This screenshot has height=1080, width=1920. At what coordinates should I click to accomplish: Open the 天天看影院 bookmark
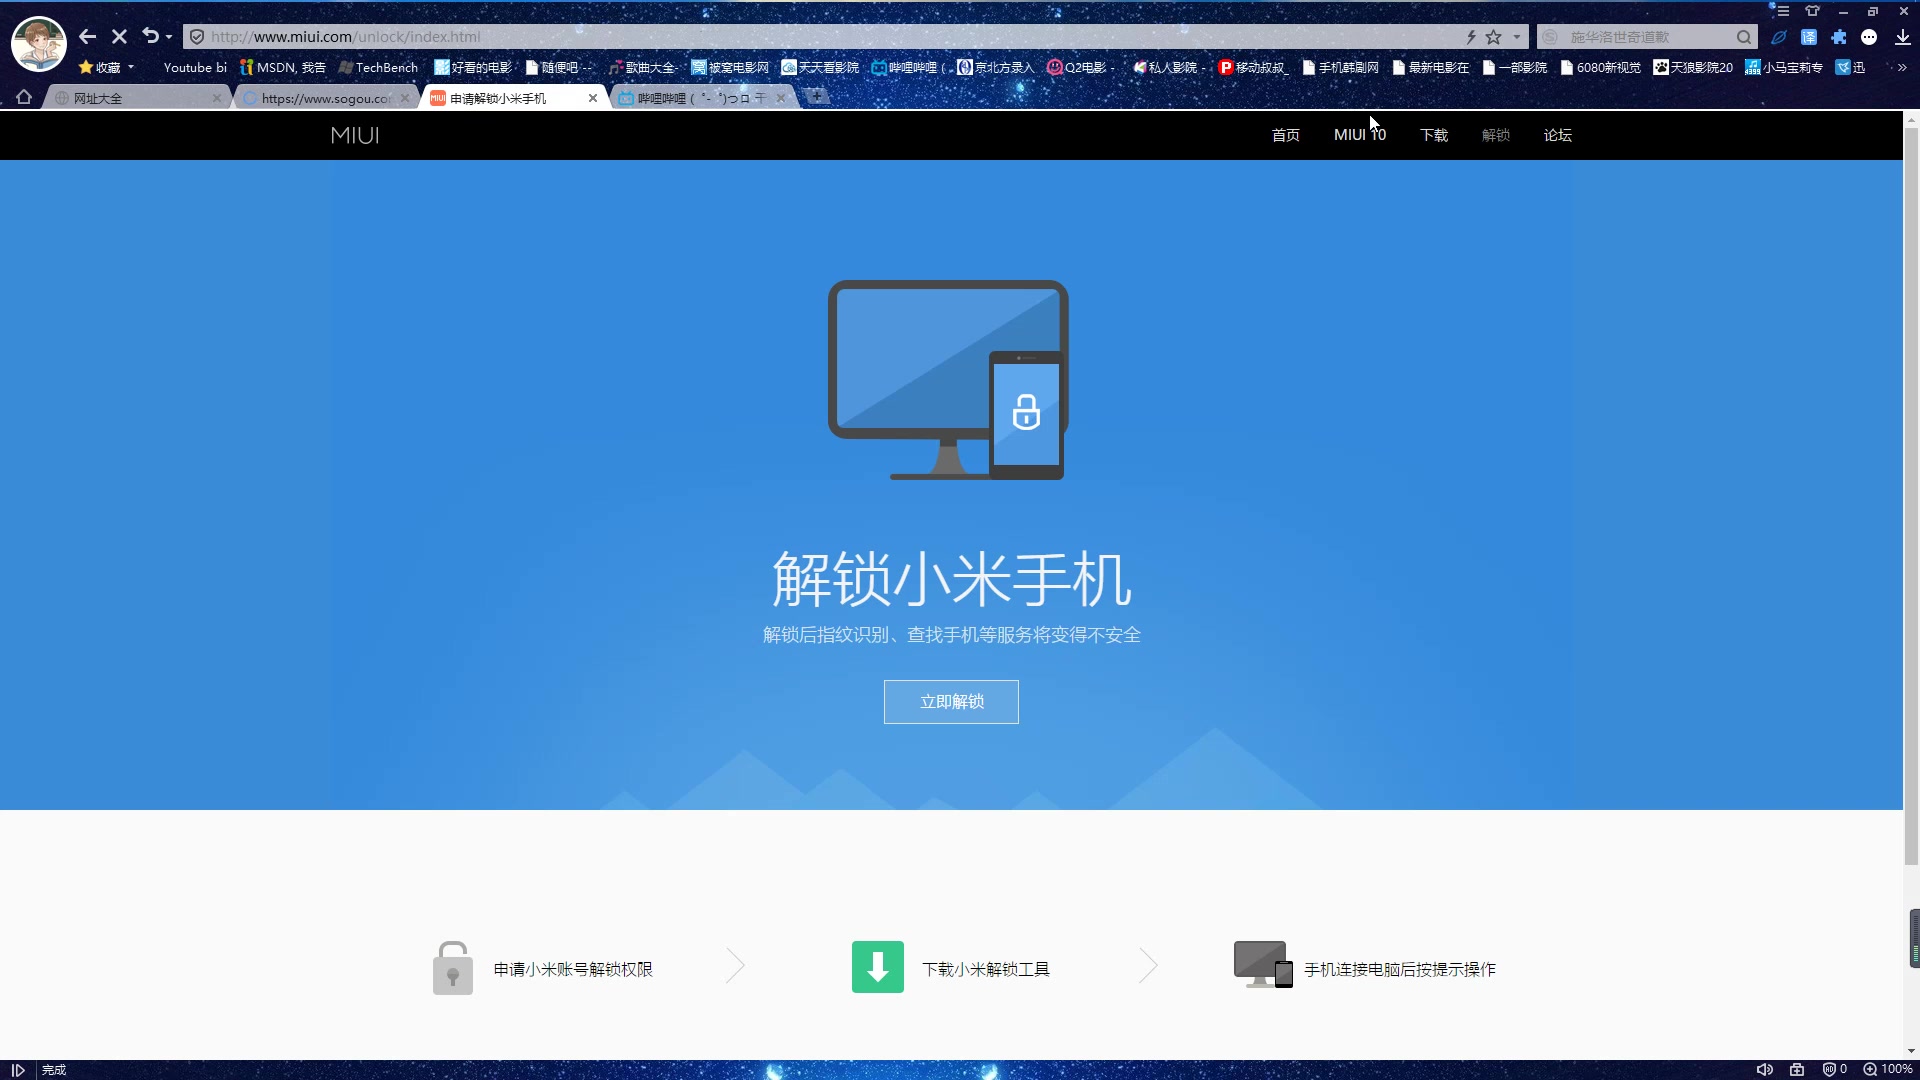820,67
